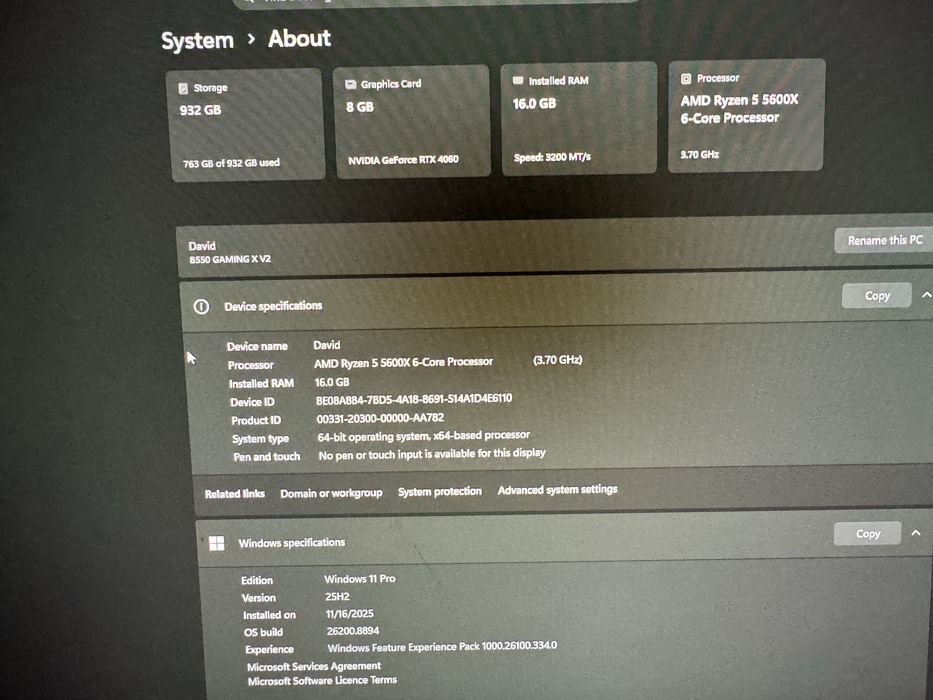Select the System type 64-bit operating system text
Screen dimensions: 933x700
pyautogui.click(x=424, y=436)
